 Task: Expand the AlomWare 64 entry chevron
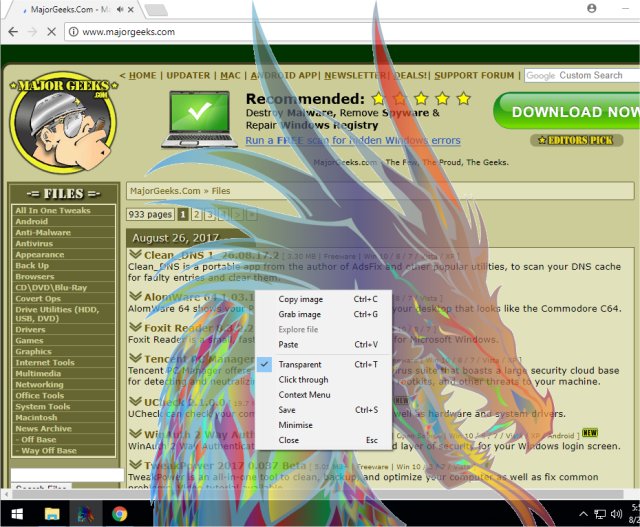coord(135,296)
